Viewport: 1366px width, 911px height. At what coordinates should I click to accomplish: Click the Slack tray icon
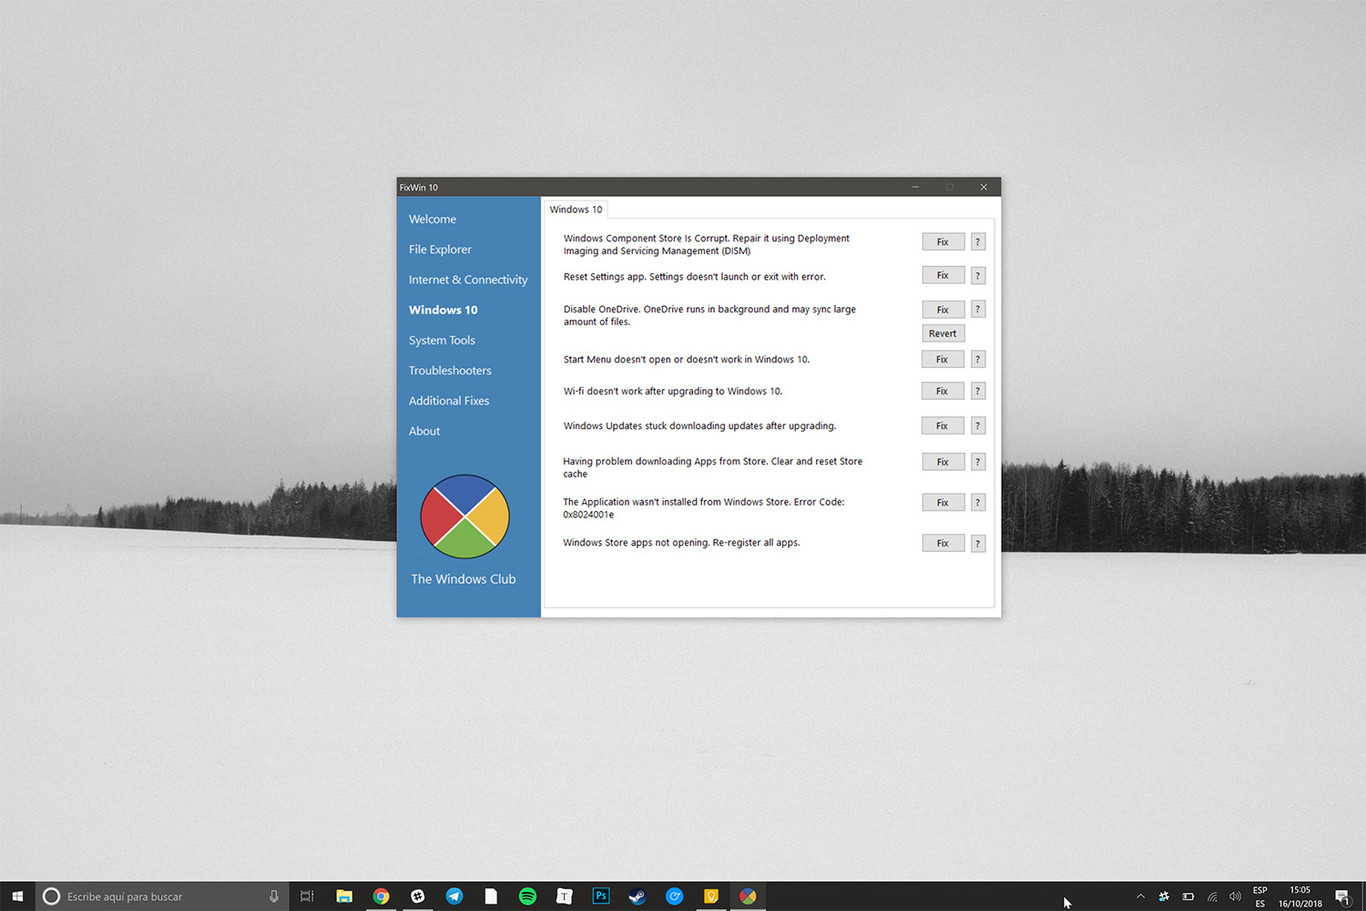click(1164, 896)
